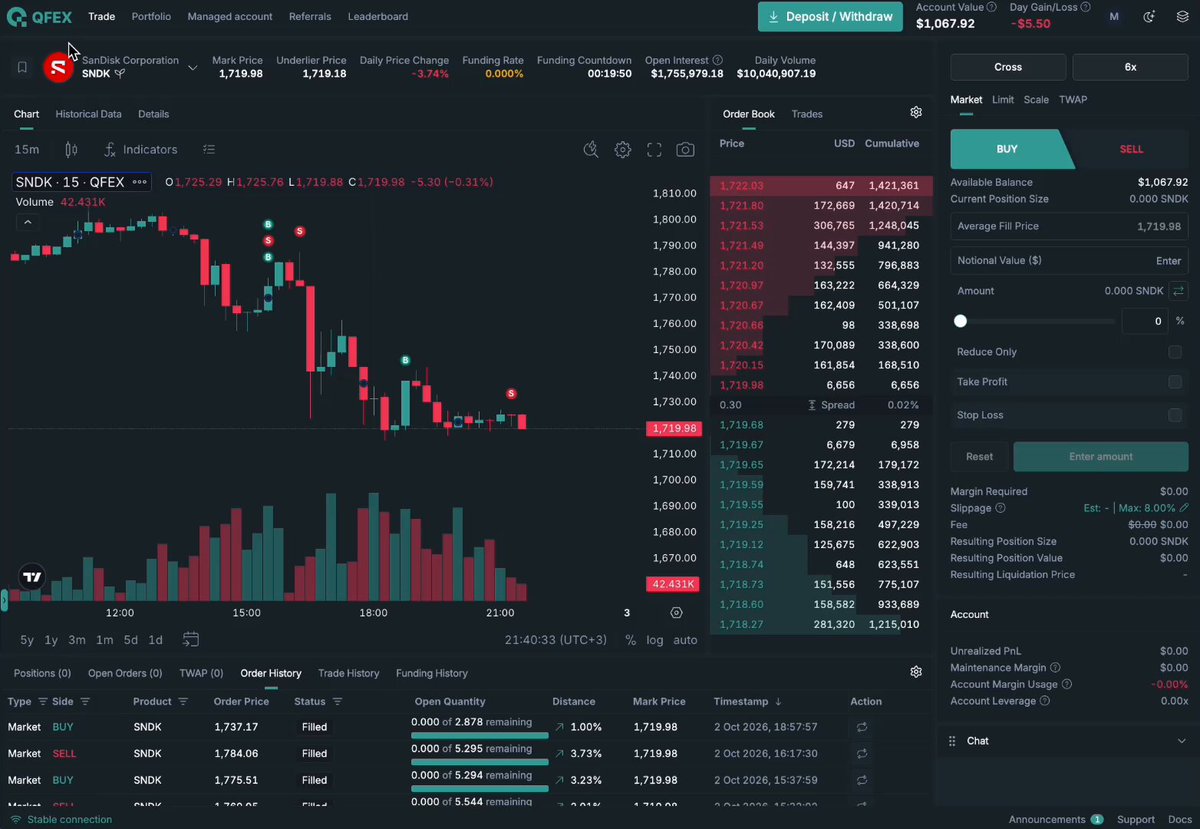Screen dimensions: 1200x829
Task: Toggle log scale on chart
Action: point(655,640)
